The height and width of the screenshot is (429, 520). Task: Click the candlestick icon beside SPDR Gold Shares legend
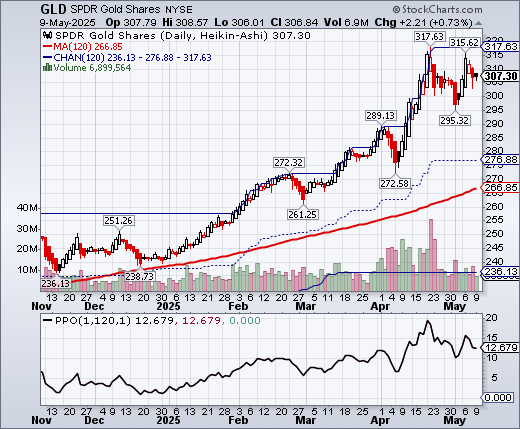click(48, 35)
